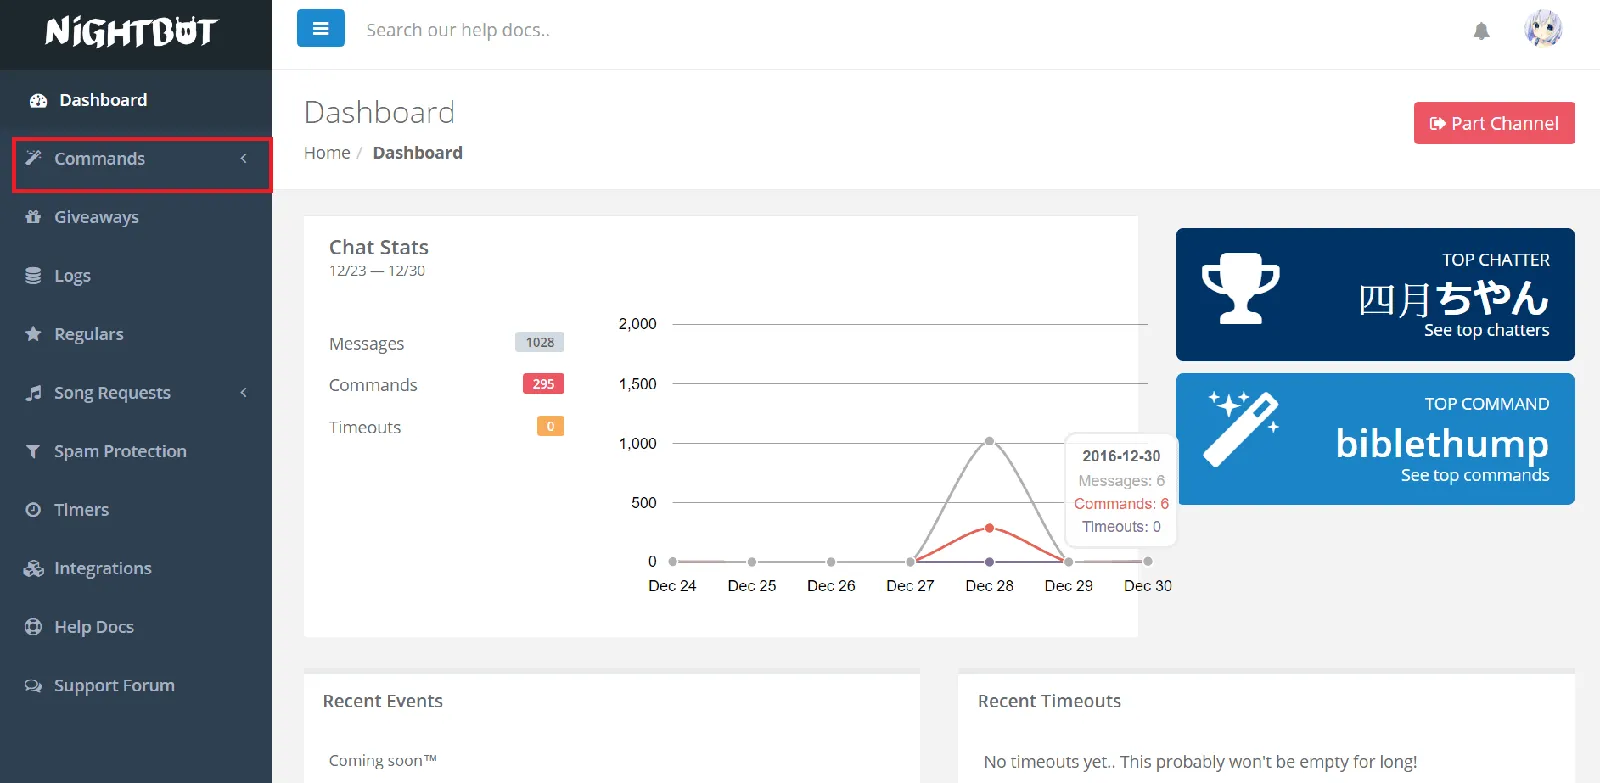Expand the Commands submenu chevron
The width and height of the screenshot is (1600, 783).
click(x=243, y=159)
